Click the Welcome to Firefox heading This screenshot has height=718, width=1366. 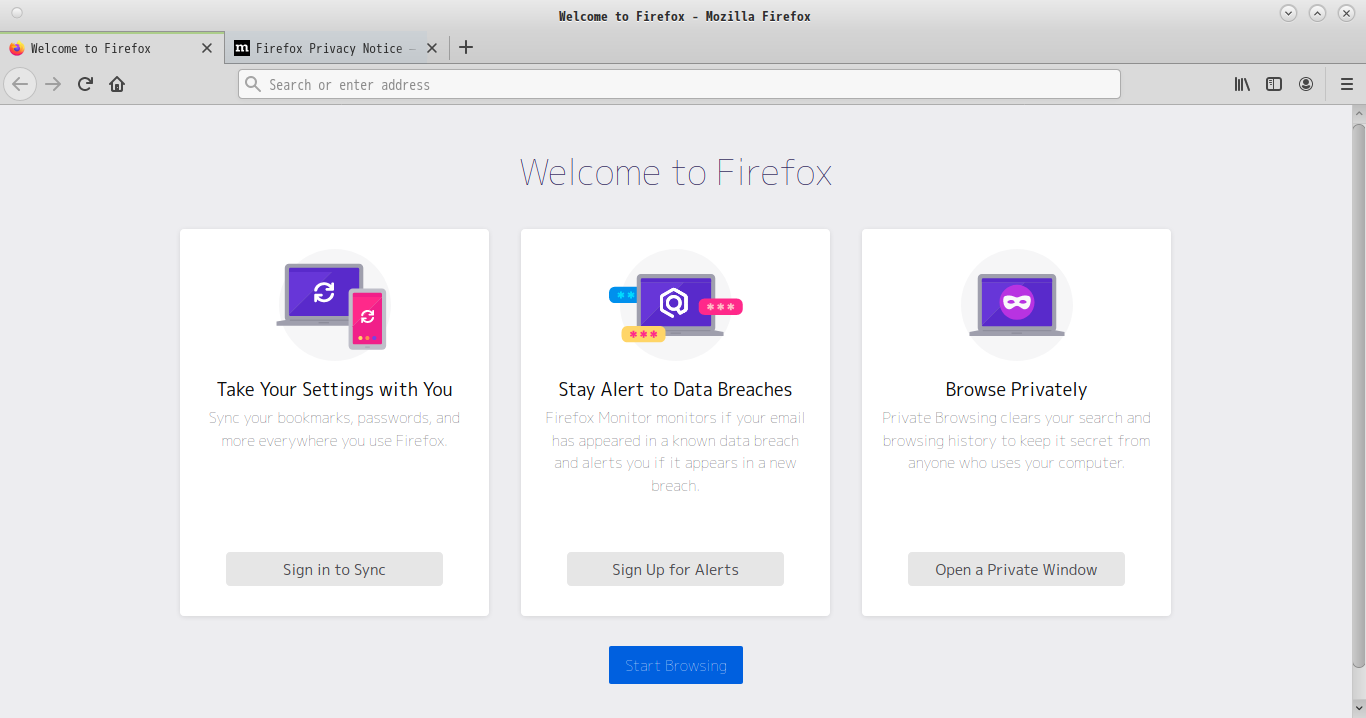click(676, 172)
